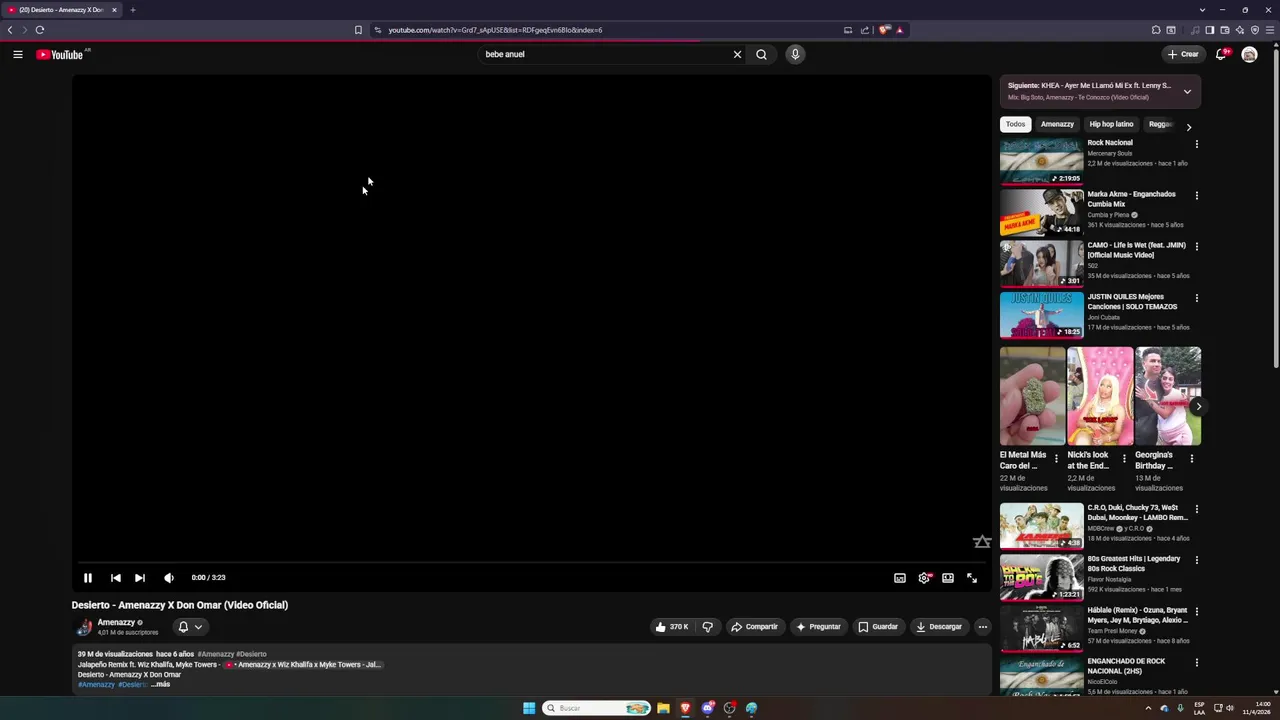Seek using the video progress bar
The height and width of the screenshot is (720, 1280).
click(531, 563)
